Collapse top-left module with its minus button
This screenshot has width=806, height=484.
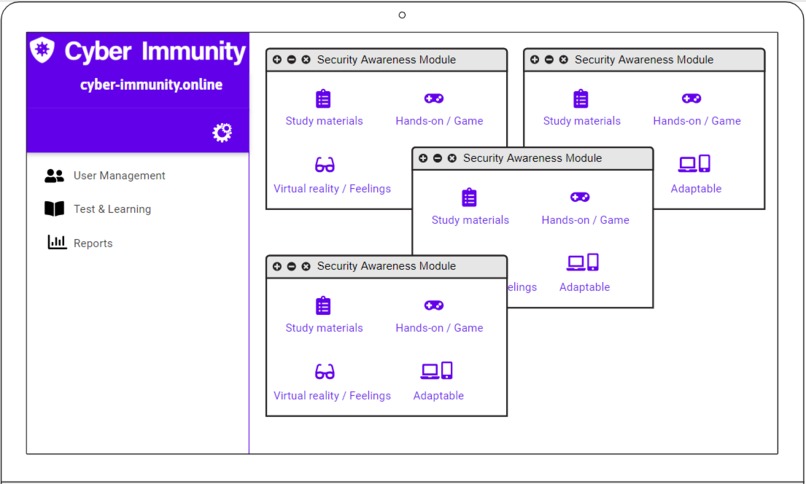(291, 60)
